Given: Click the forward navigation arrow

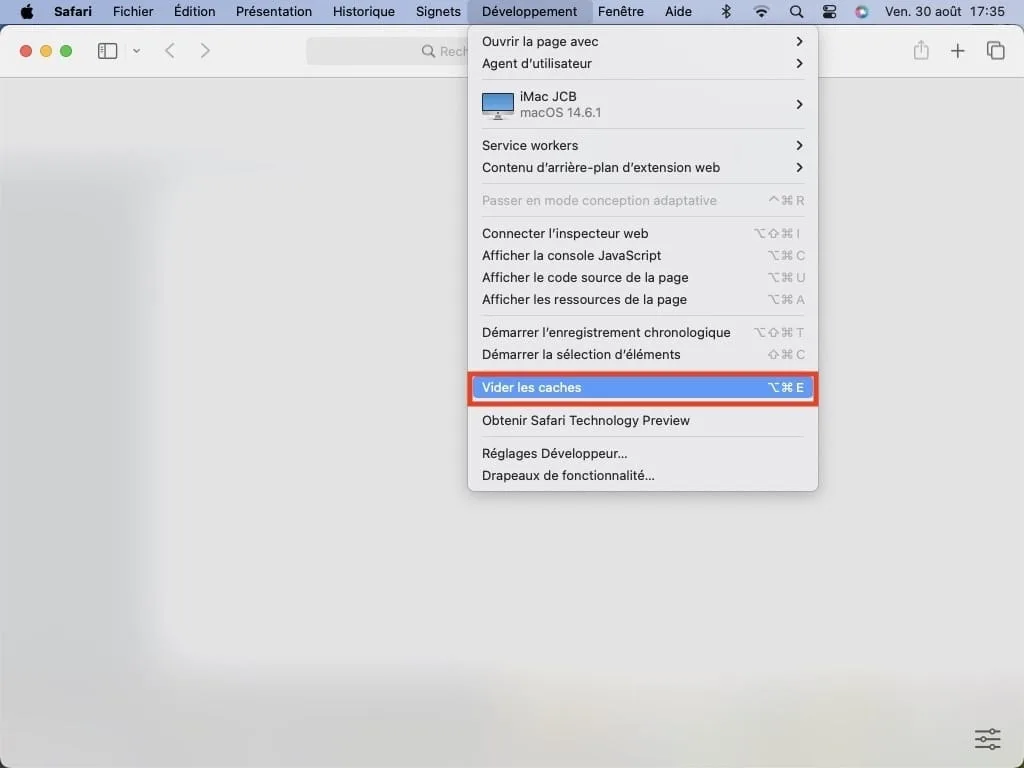Looking at the screenshot, I should (x=205, y=50).
